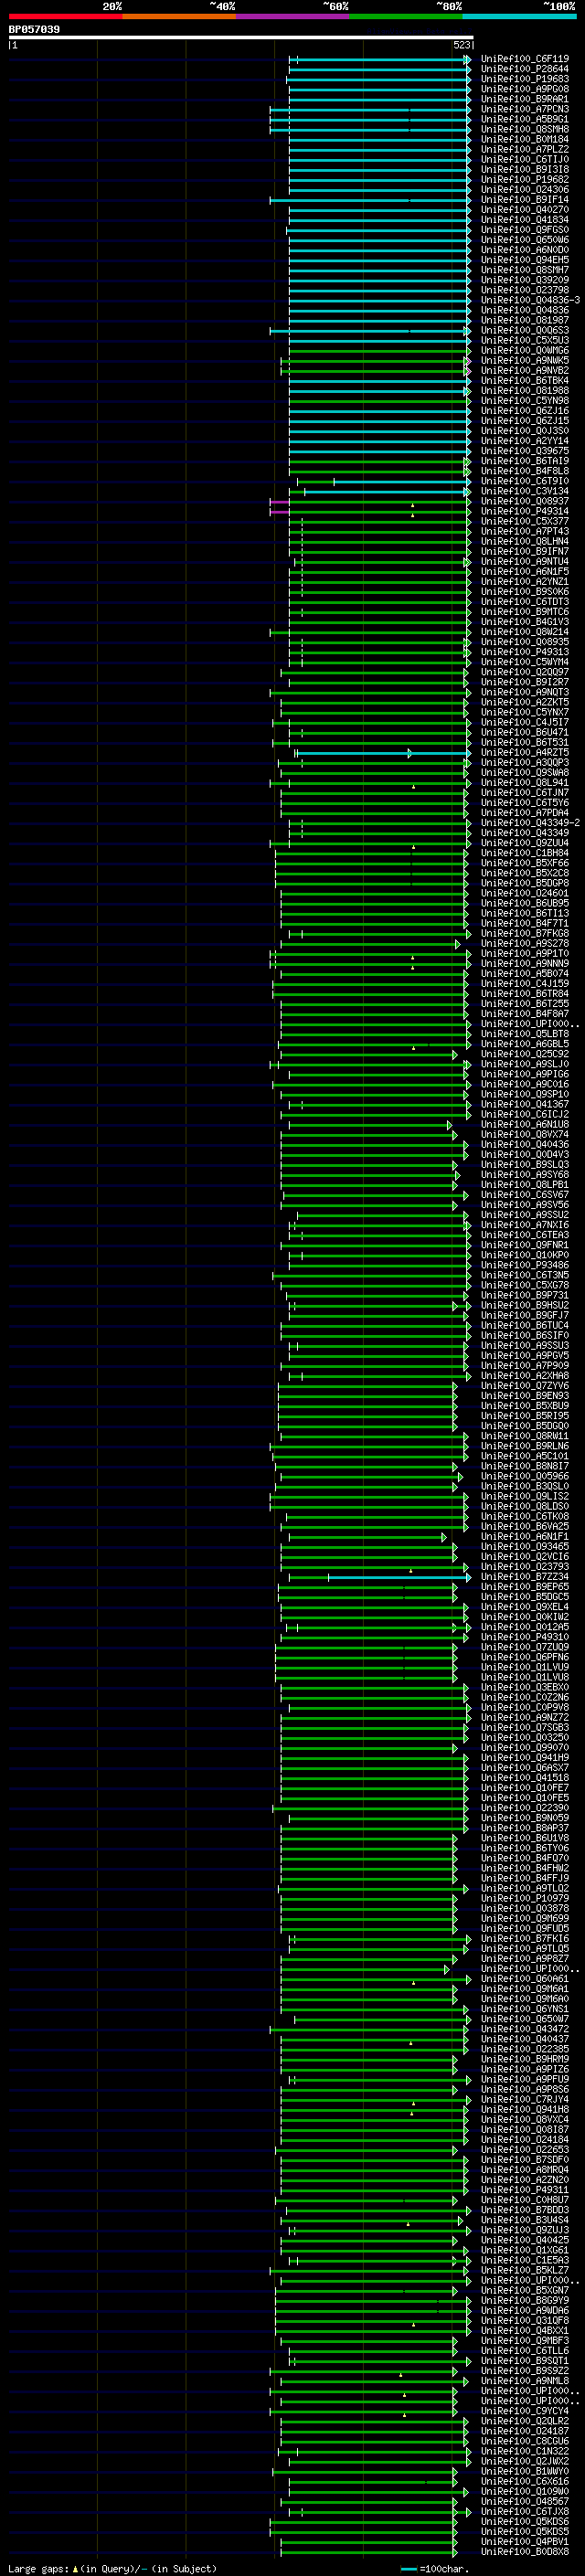Click the BP057039 query name label
Image resolution: width=585 pixels, height=2576 pixels.
pos(34,29)
